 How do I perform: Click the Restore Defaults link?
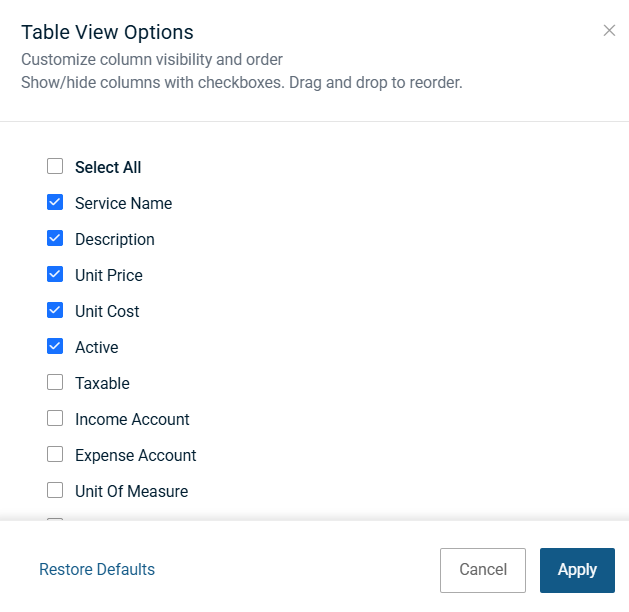(x=97, y=570)
